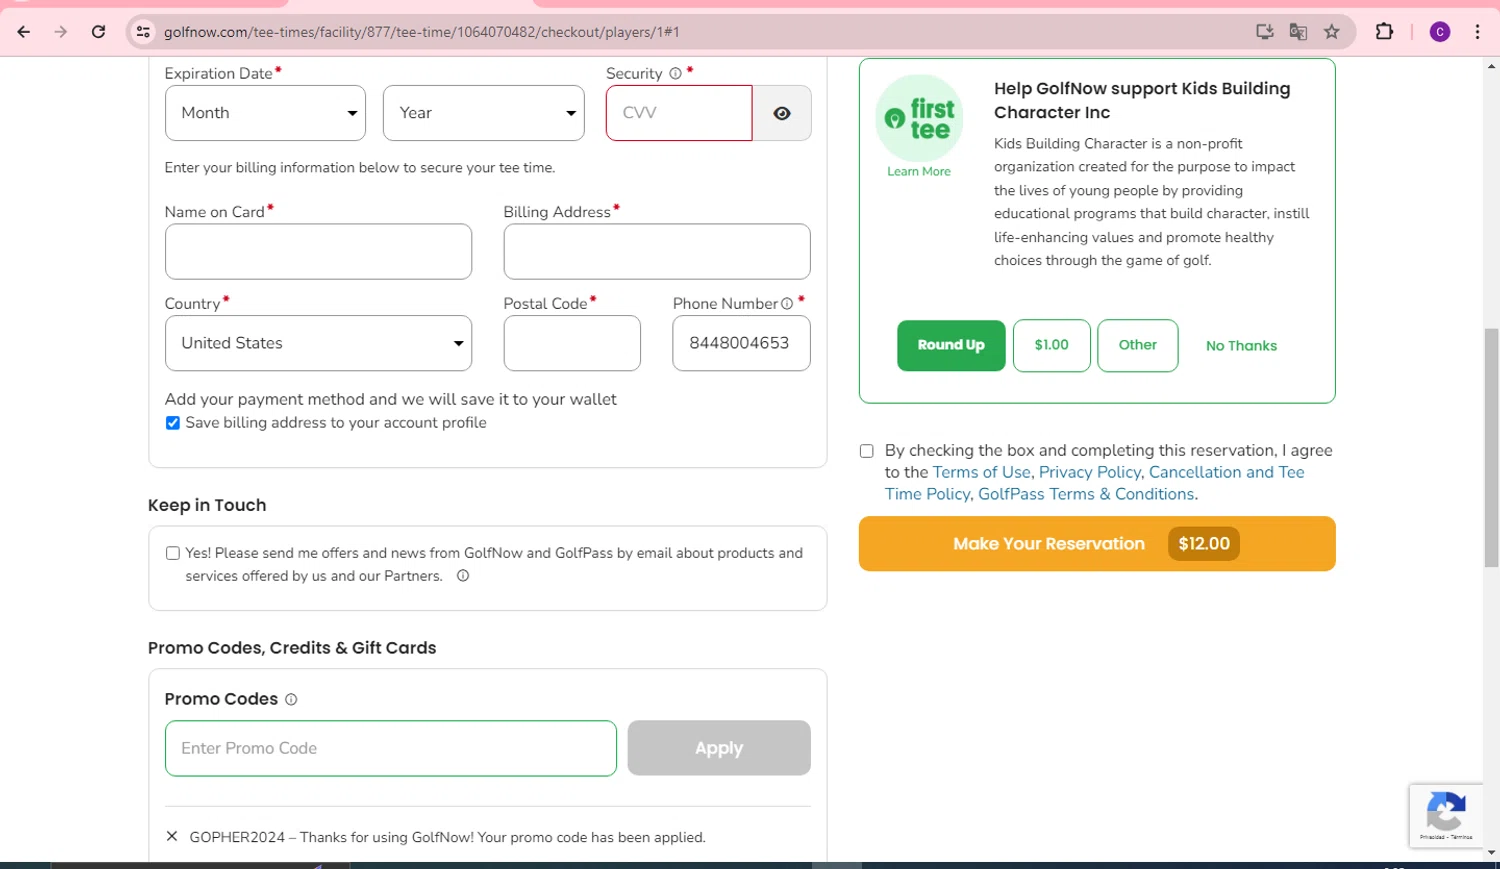Click the Apply promo button
This screenshot has height=869, width=1500.
[x=719, y=748]
